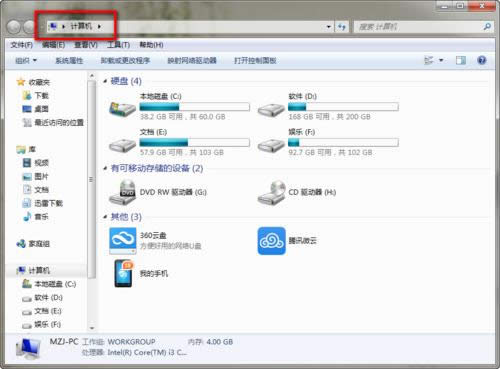Open 迅雷下载 library in sidebar
This screenshot has height=369, width=500.
point(42,203)
